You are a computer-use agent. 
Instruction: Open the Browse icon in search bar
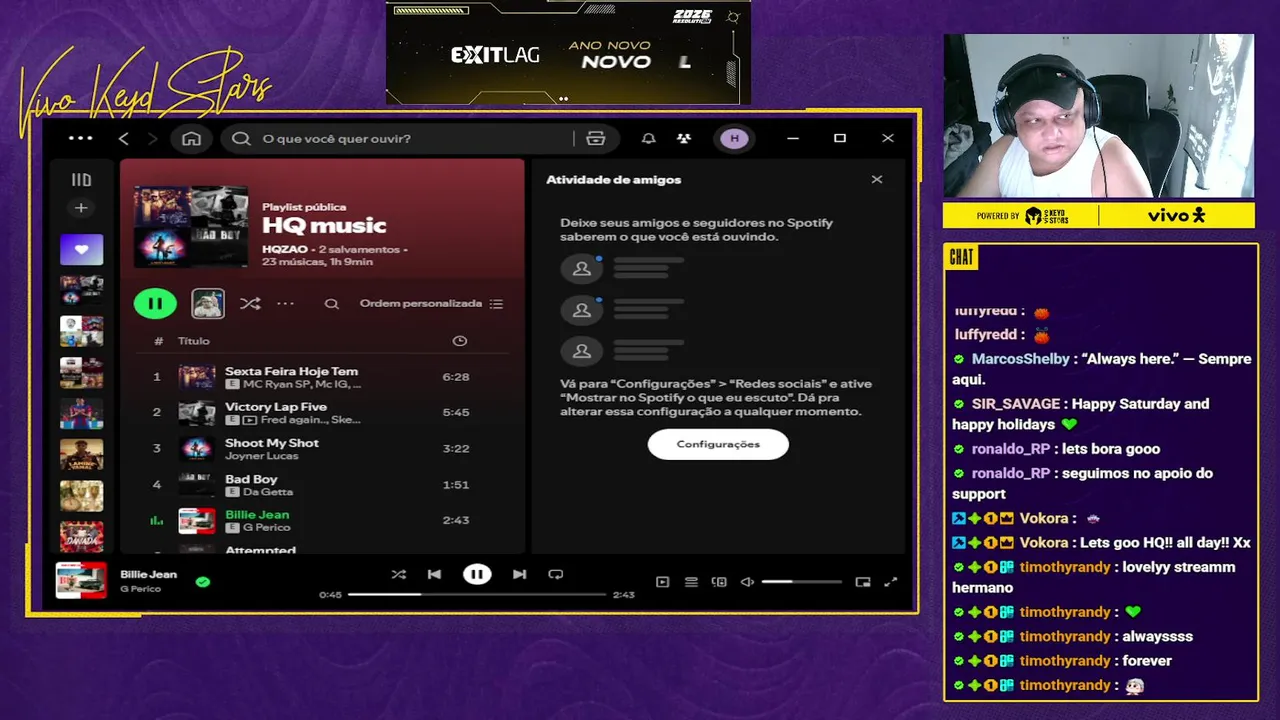(x=596, y=139)
